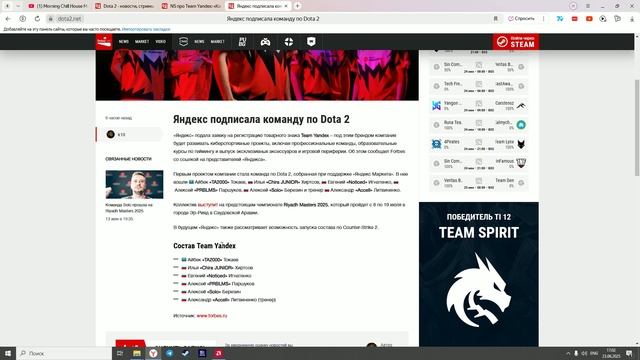The height and width of the screenshot is (360, 640).
Task: Click the article author avatar
Action: click(111, 134)
